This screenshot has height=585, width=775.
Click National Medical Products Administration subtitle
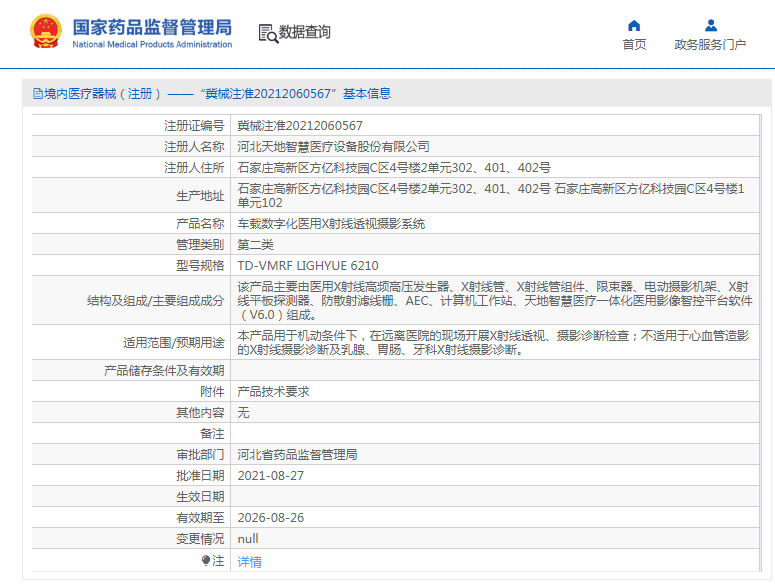pyautogui.click(x=152, y=44)
